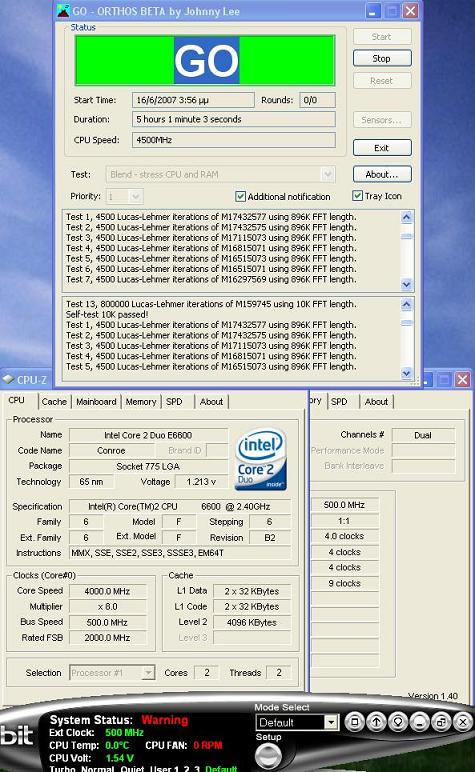This screenshot has width=475, height=772.
Task: Click upper log scrollbar thumb
Action: (407, 236)
